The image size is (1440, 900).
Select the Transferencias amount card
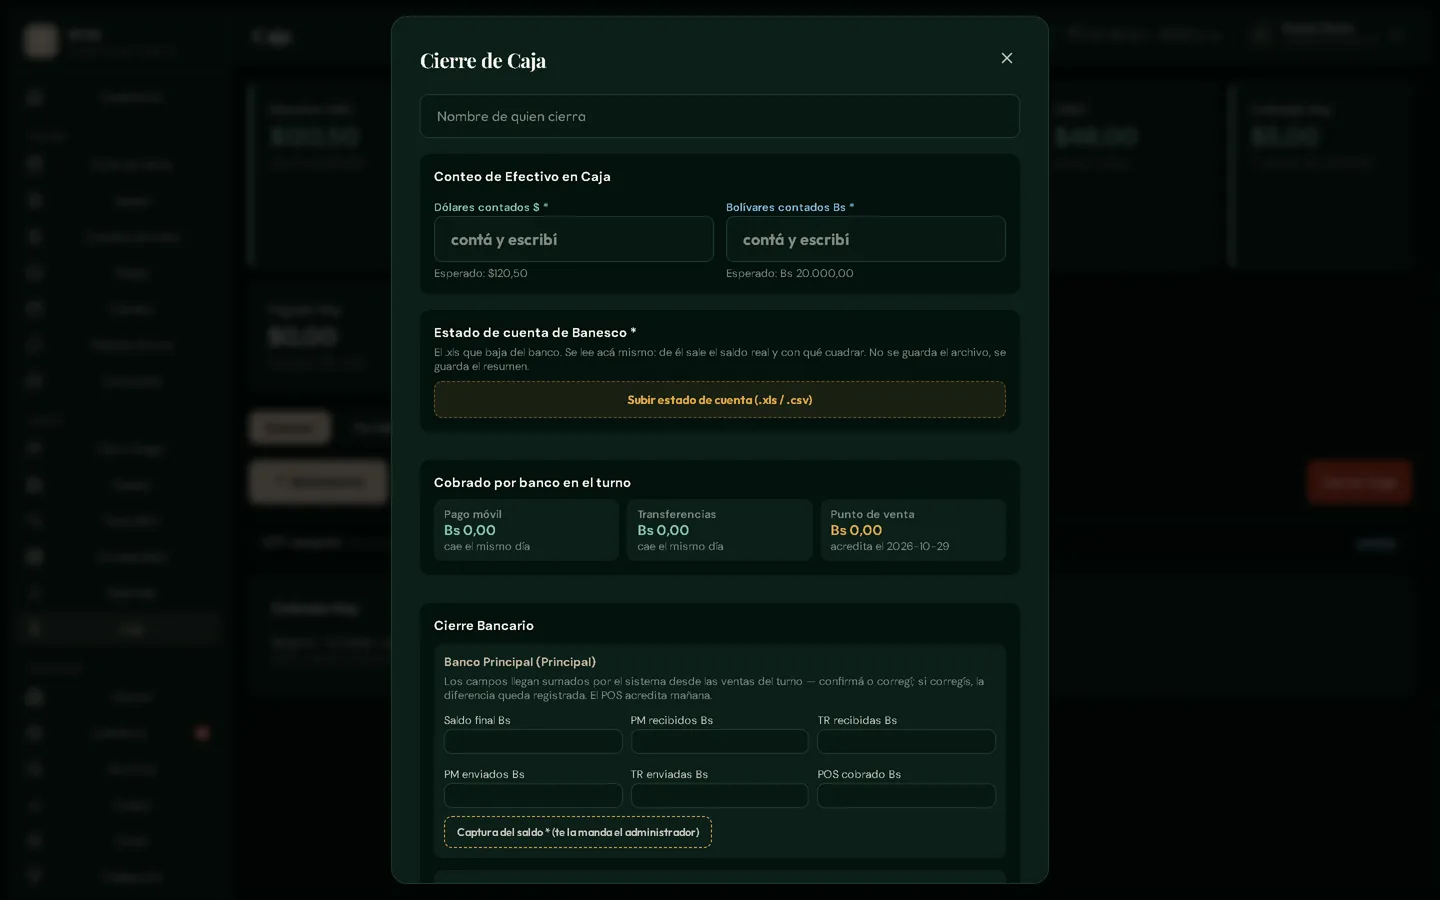click(720, 530)
